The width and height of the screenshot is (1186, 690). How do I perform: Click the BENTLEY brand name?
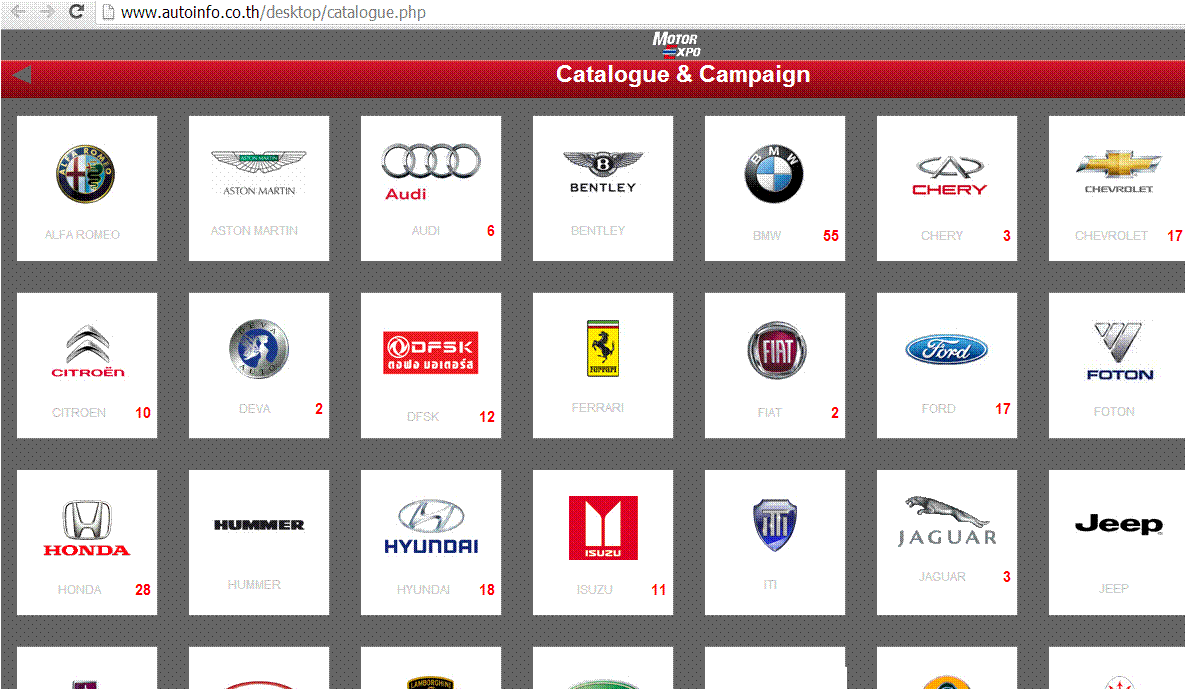coord(598,231)
